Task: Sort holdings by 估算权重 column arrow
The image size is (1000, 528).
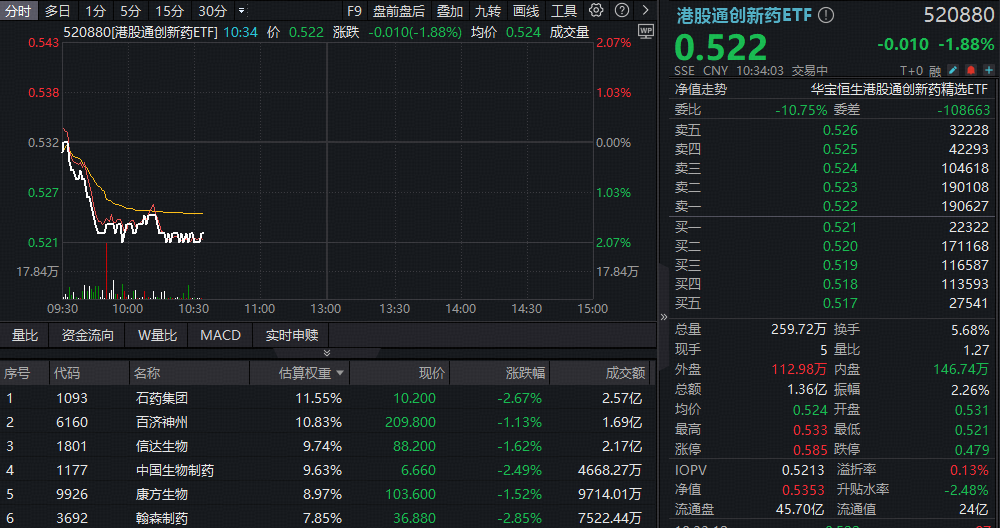Action: (341, 373)
